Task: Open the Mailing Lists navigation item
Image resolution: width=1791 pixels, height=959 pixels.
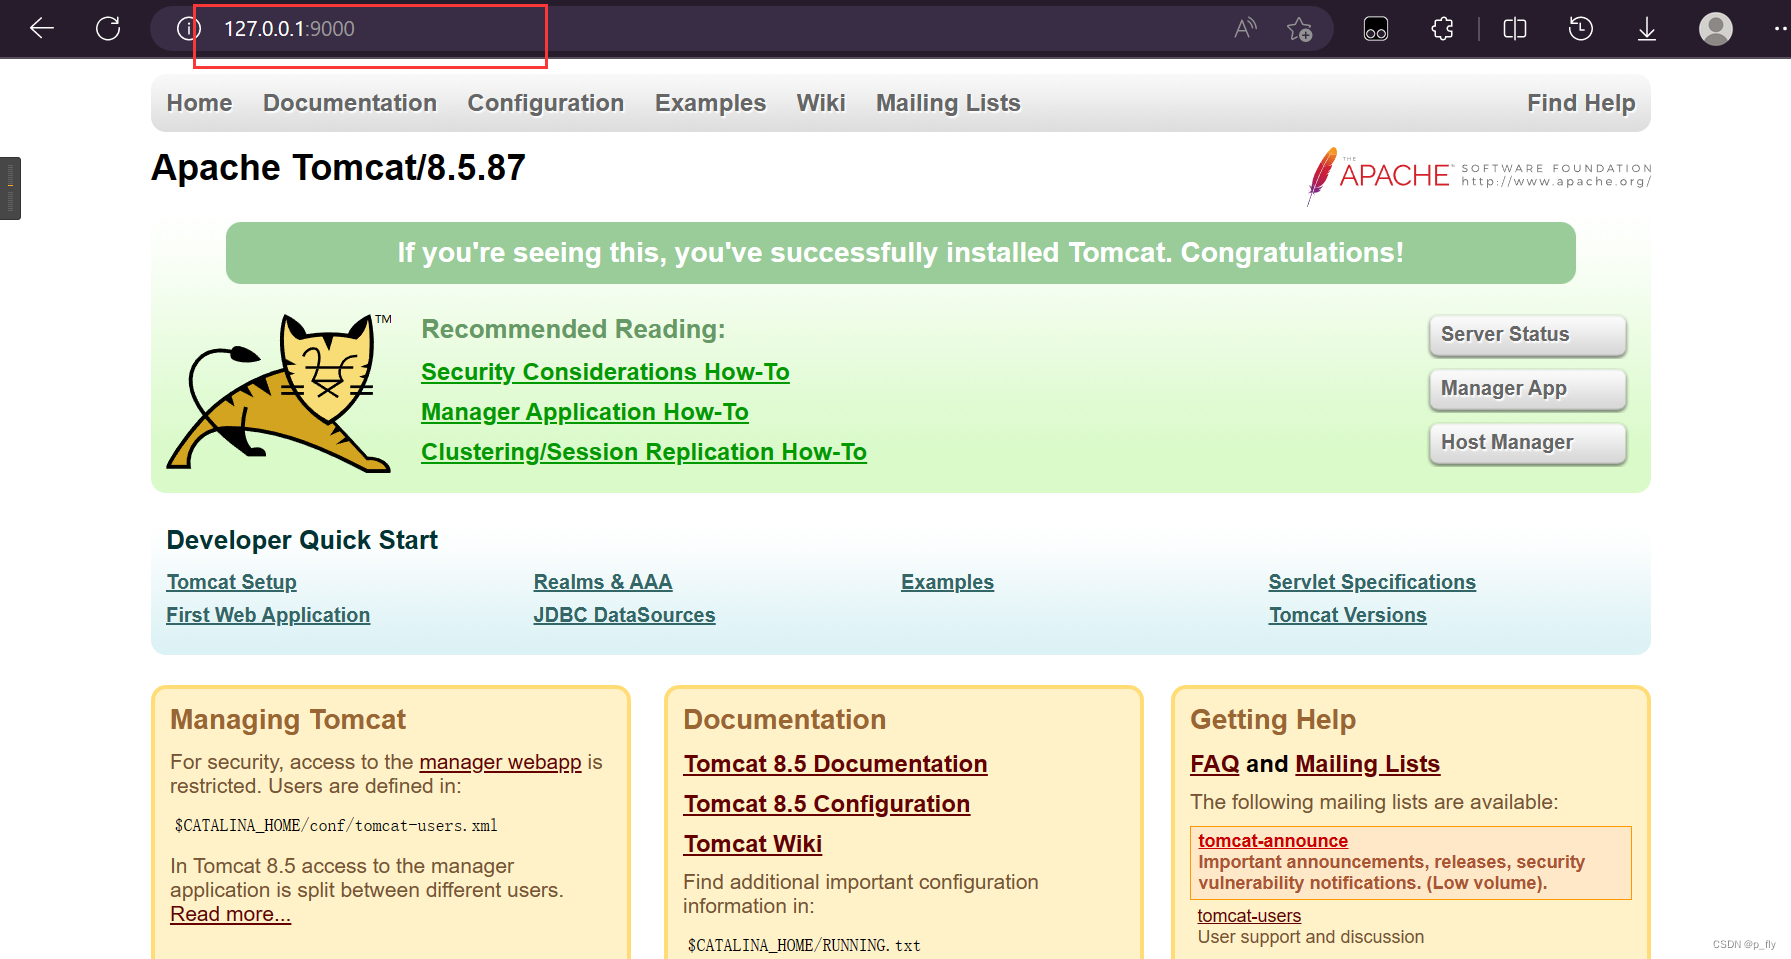Action: (948, 103)
